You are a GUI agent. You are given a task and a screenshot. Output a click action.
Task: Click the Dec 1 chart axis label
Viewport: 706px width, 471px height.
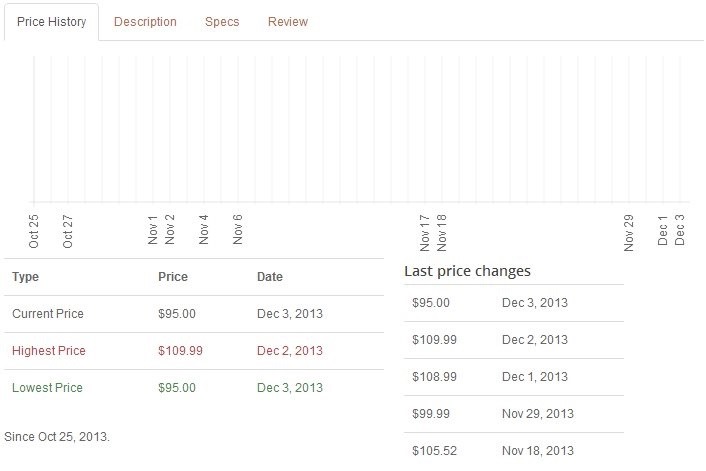663,229
